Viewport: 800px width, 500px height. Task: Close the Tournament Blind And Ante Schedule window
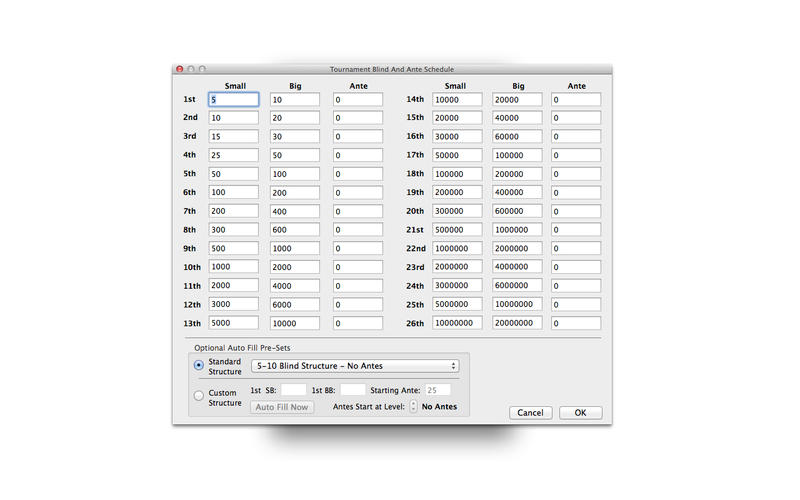click(x=180, y=69)
